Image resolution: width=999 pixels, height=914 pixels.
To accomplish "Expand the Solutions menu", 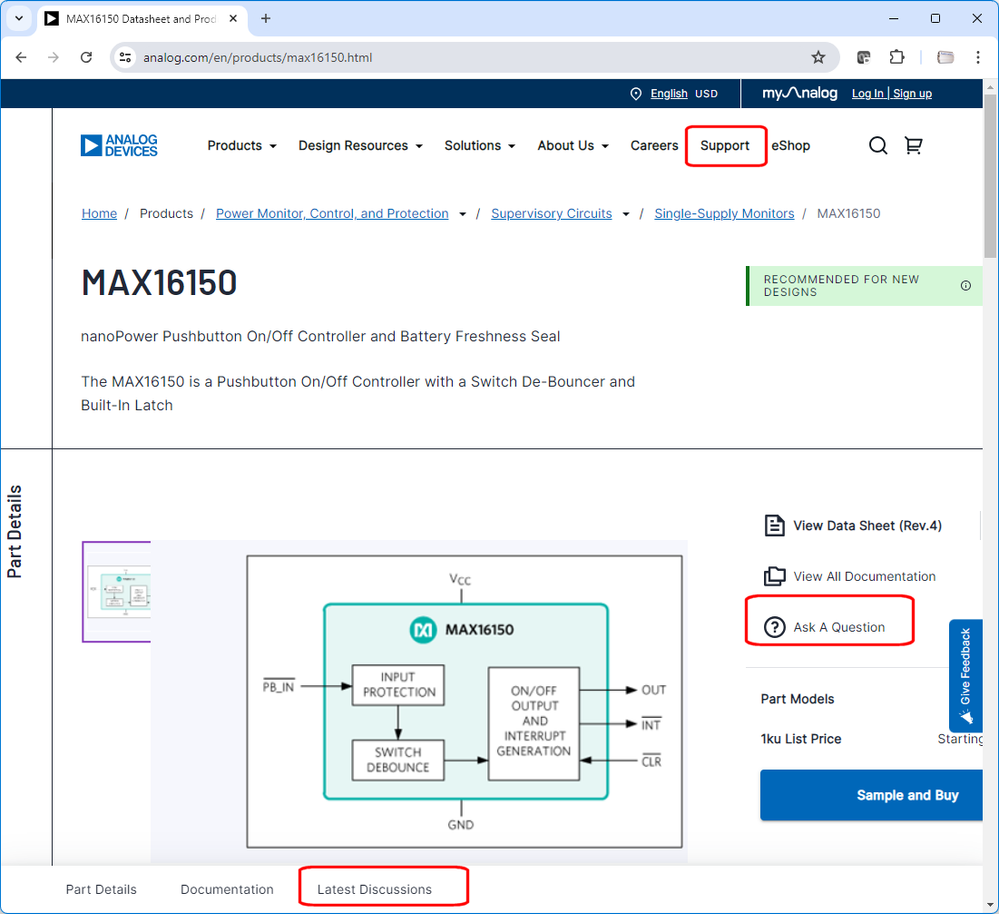I will 480,145.
